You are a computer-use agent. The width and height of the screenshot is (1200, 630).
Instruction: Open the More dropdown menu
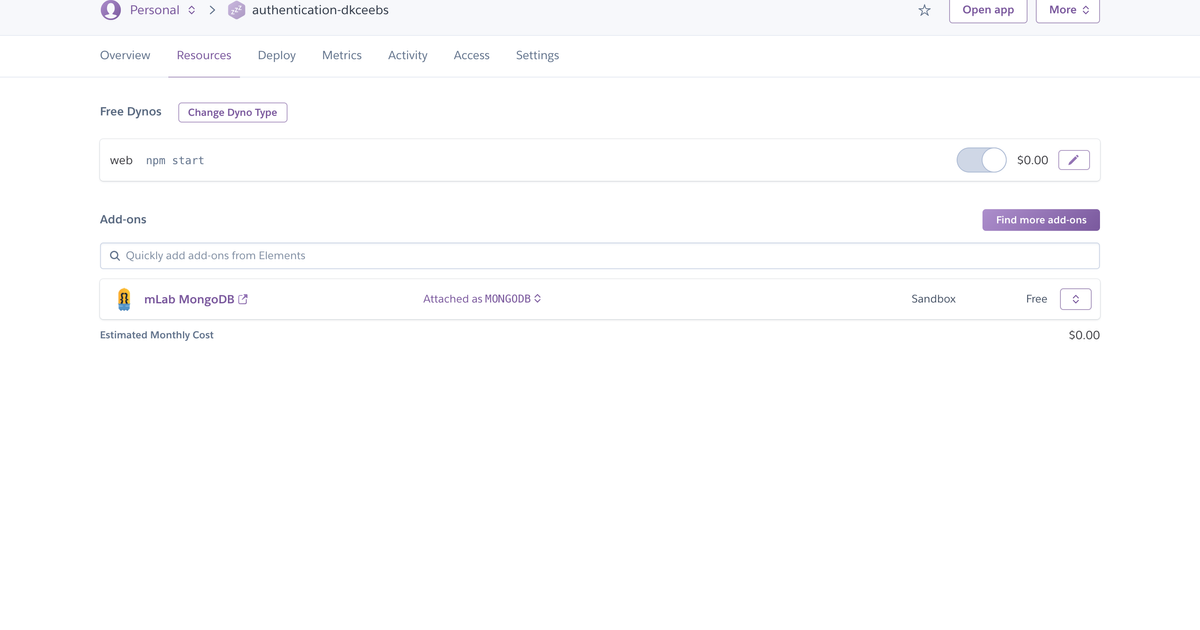pyautogui.click(x=1067, y=10)
